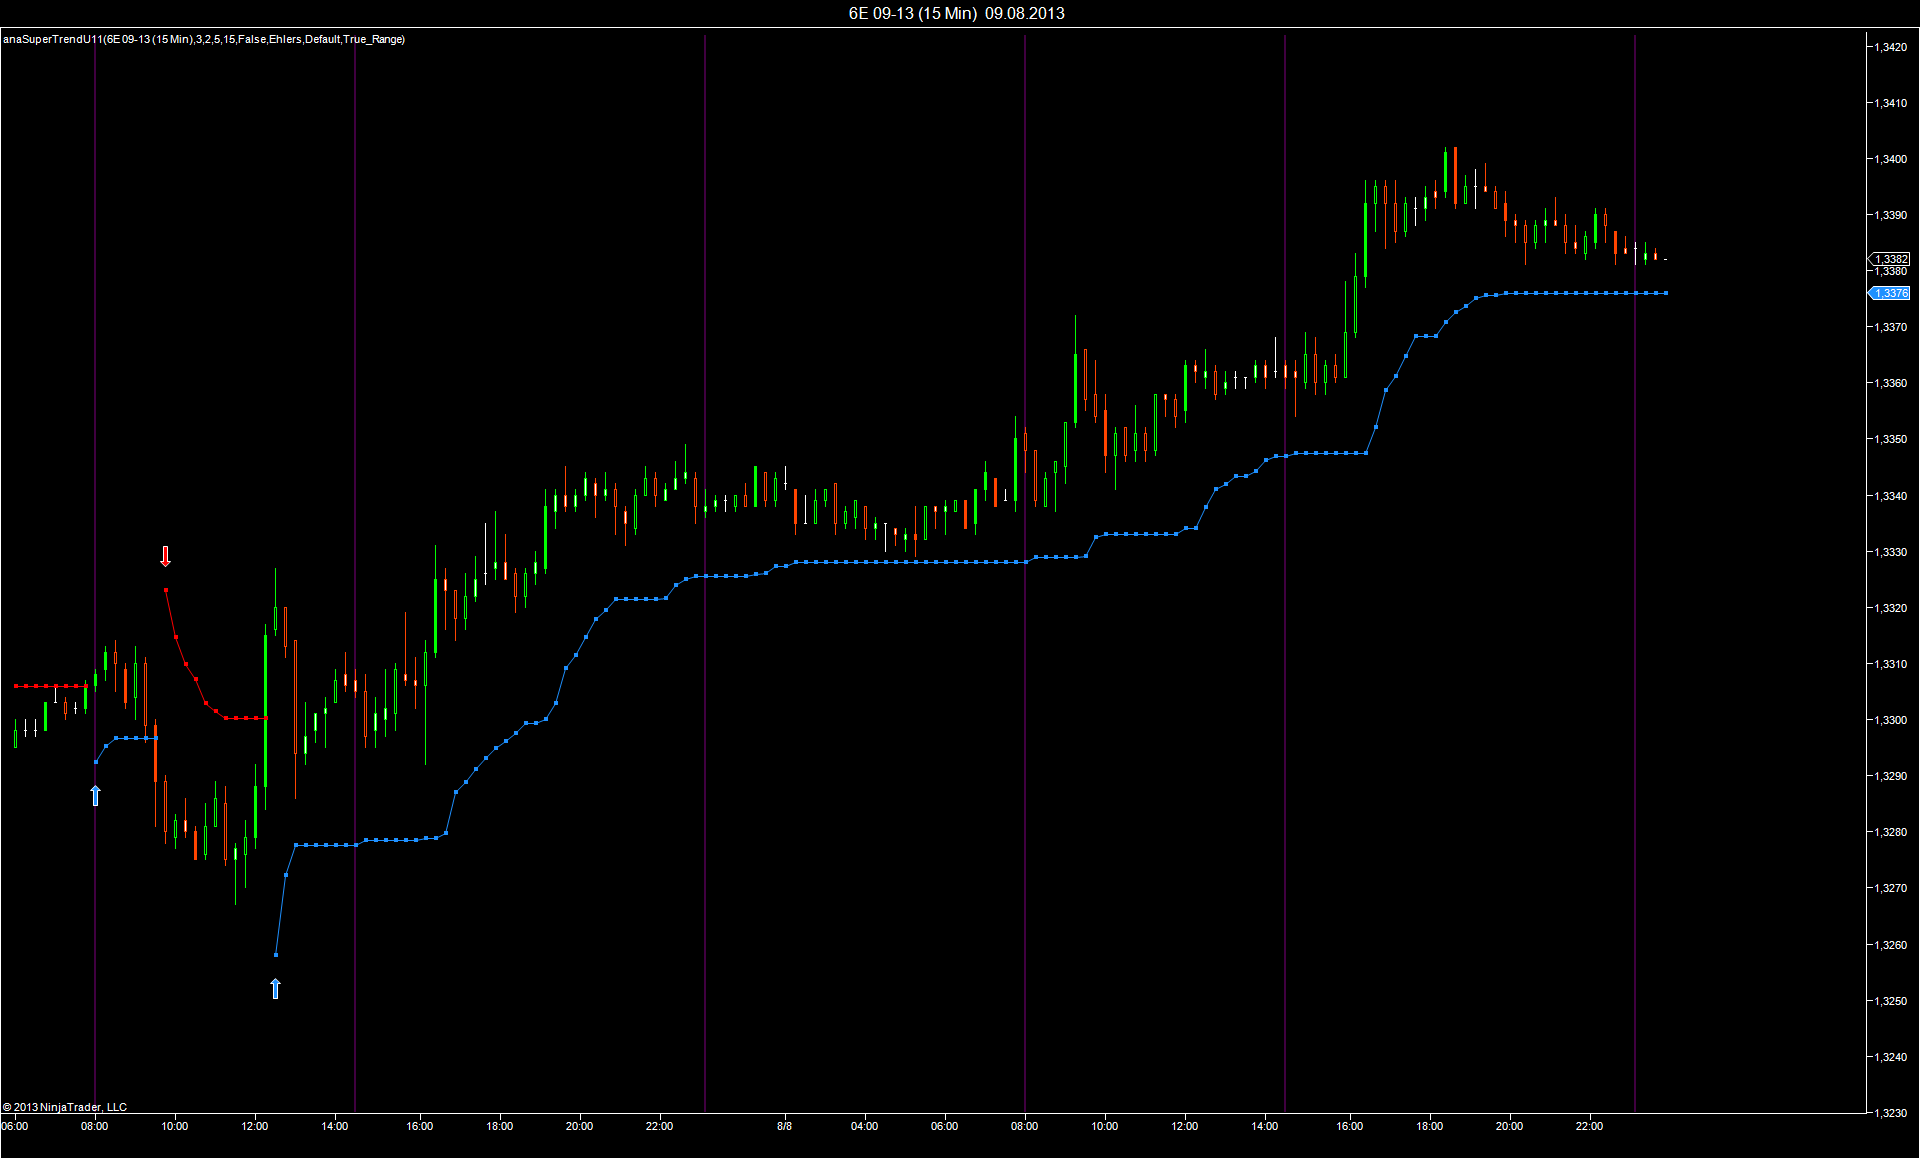Click the 1,3300 label on price axis
Image resolution: width=1920 pixels, height=1159 pixels.
point(1890,720)
